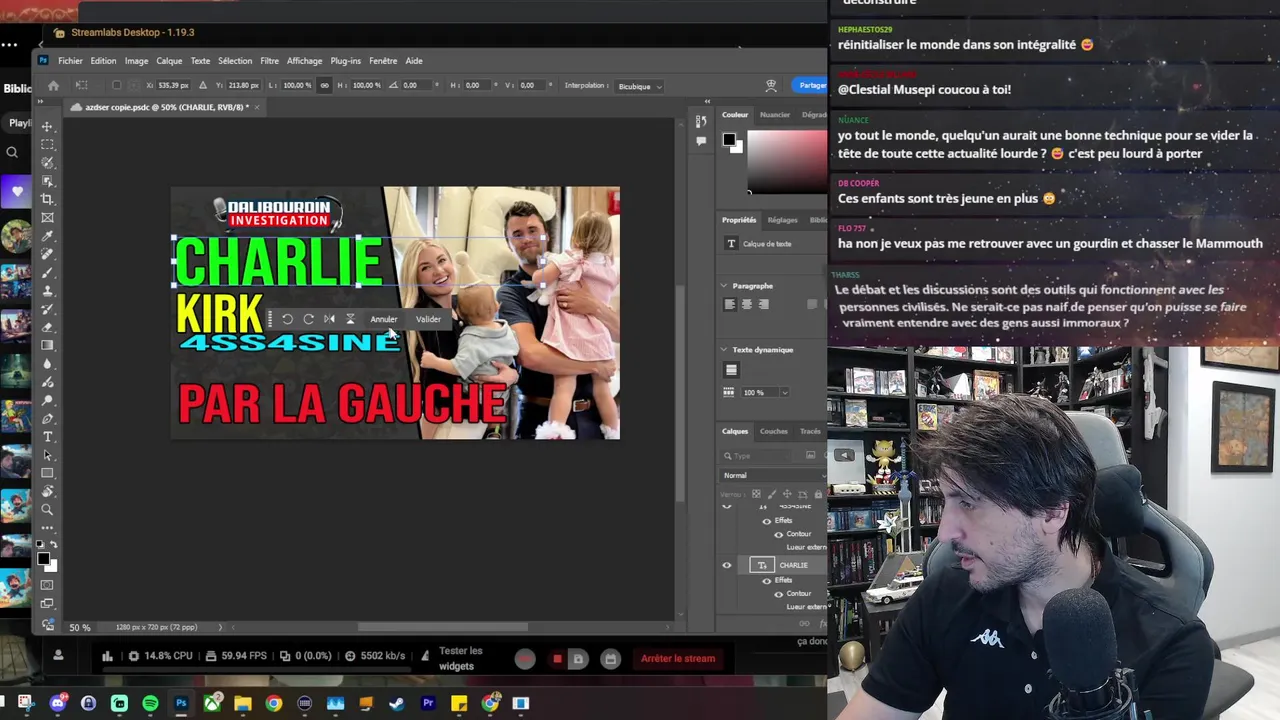
Task: Select the Zoom magnifier tool
Action: 47,510
